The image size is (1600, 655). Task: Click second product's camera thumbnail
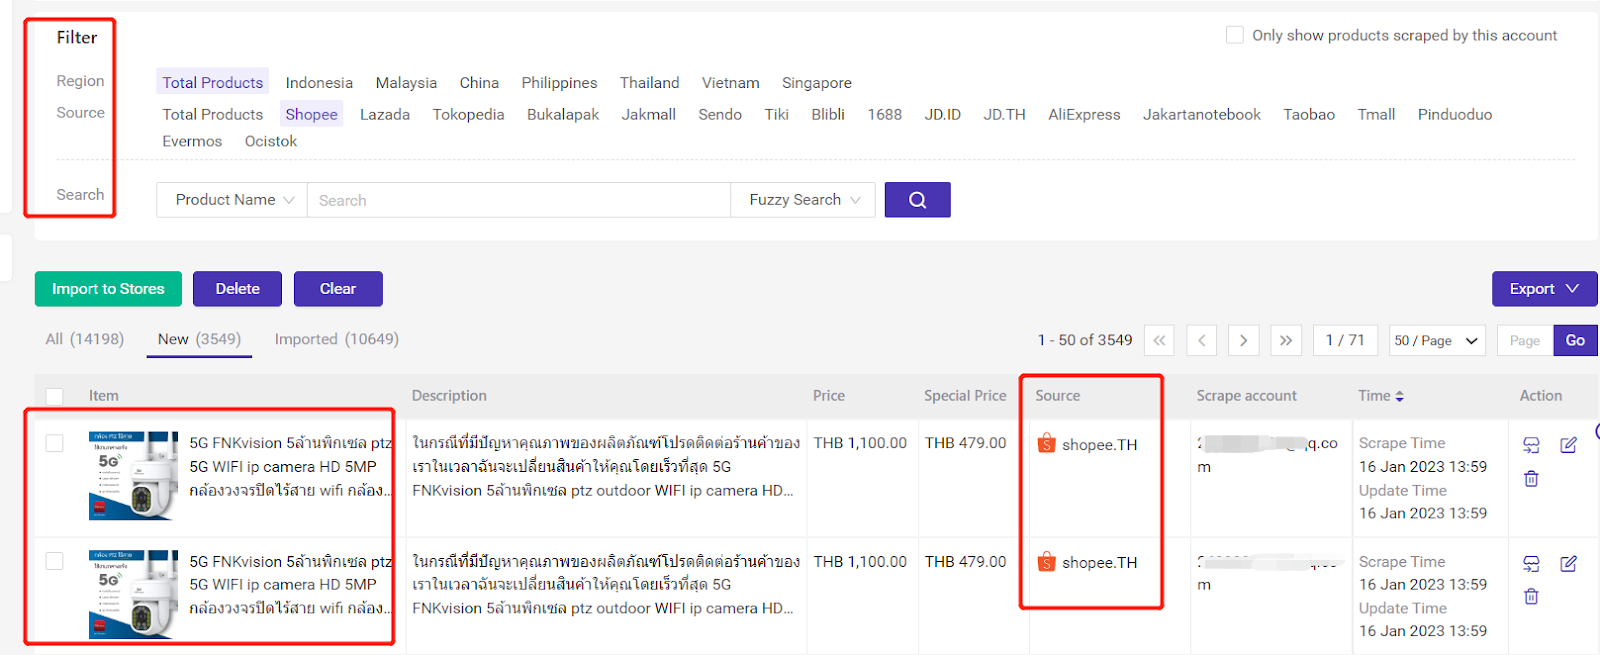click(133, 594)
